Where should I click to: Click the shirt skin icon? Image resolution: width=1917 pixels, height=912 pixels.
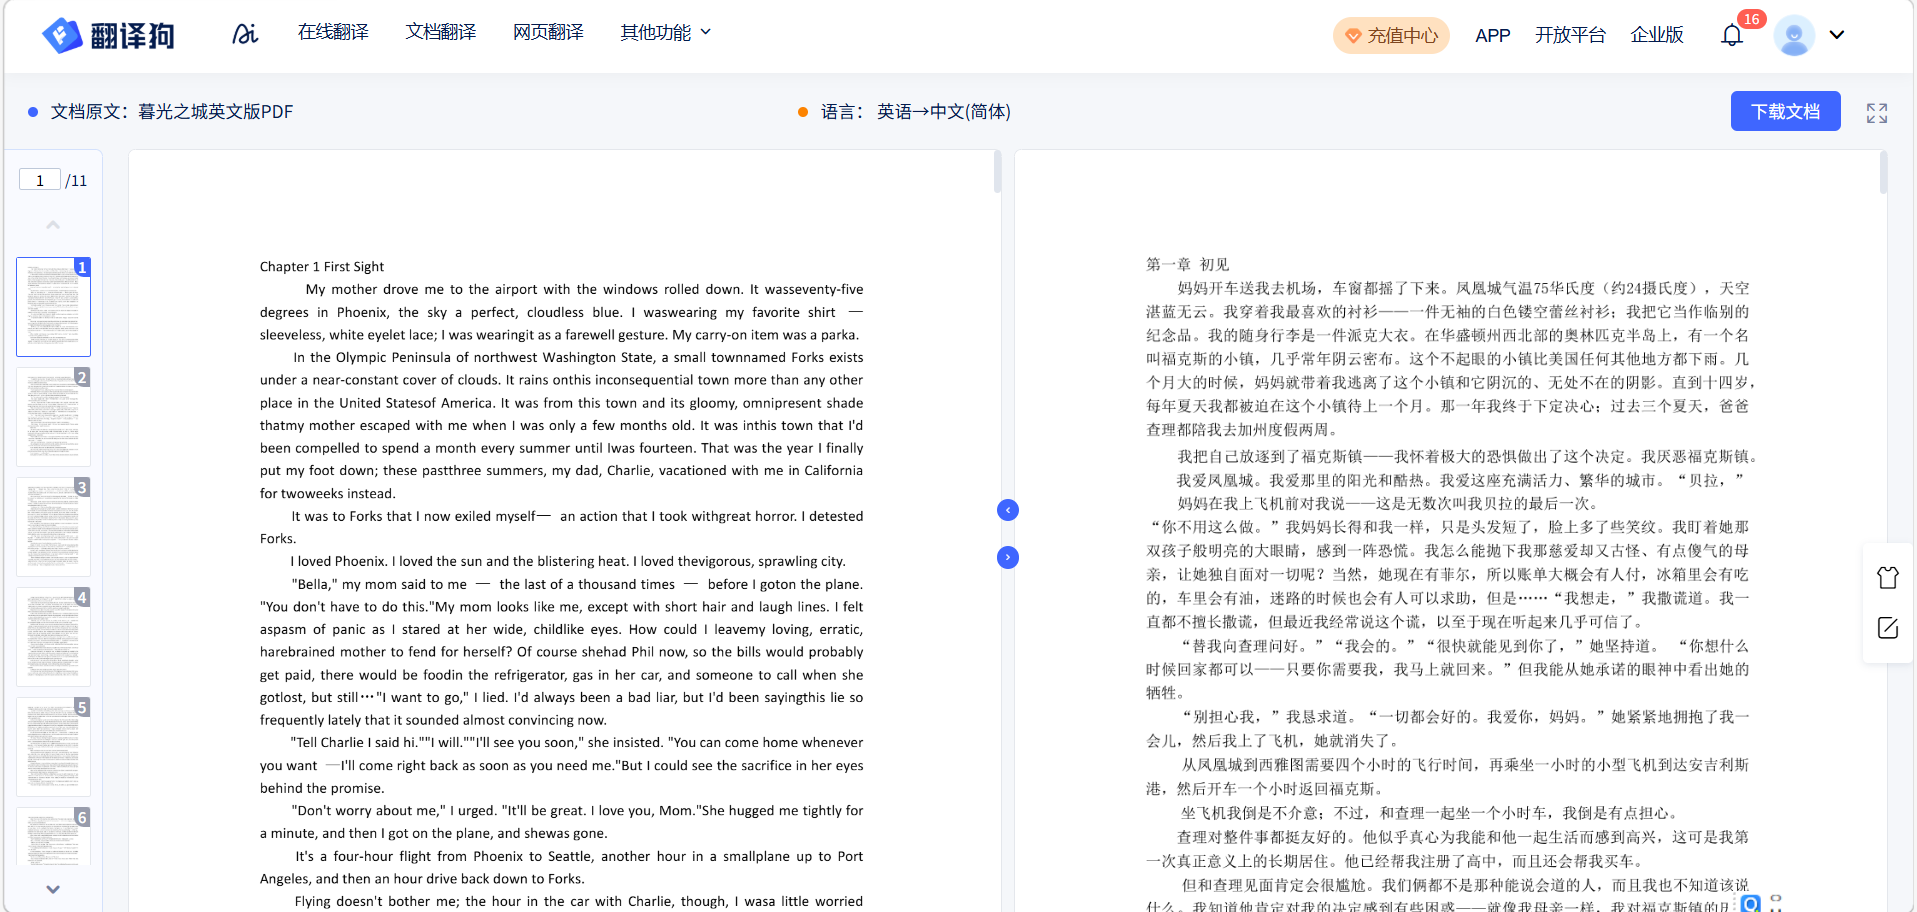1887,578
